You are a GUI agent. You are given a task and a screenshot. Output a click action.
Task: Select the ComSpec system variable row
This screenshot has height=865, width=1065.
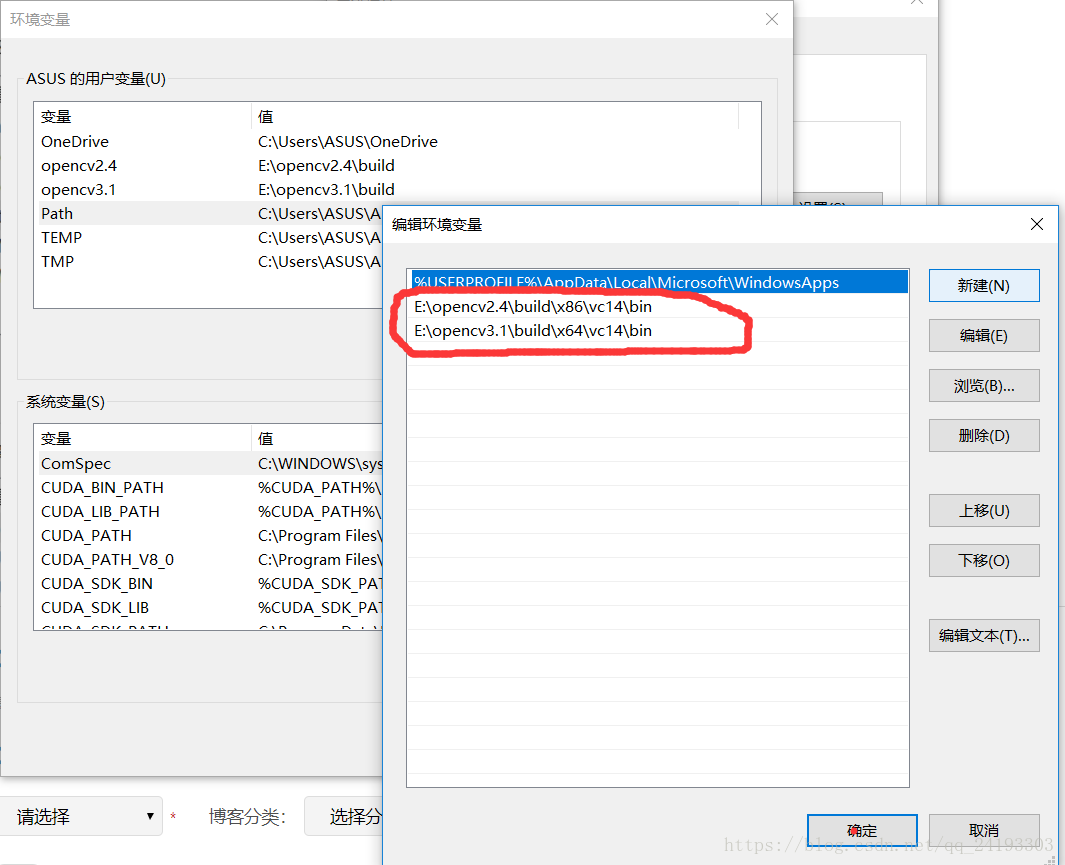click(x=211, y=464)
